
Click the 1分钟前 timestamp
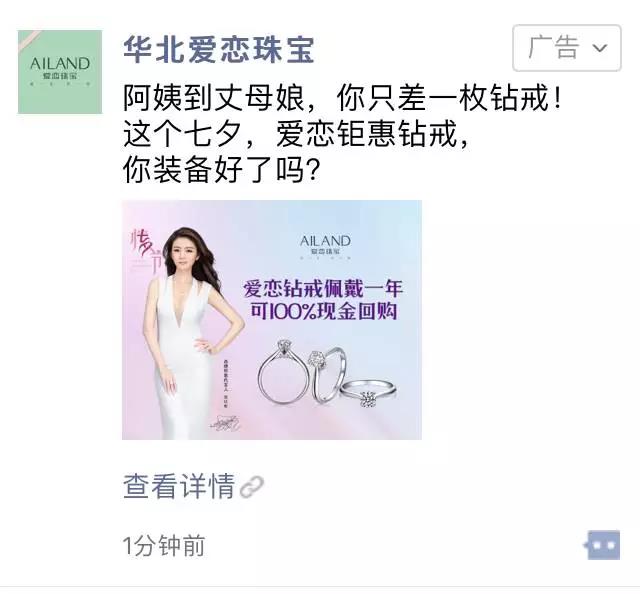[164, 546]
